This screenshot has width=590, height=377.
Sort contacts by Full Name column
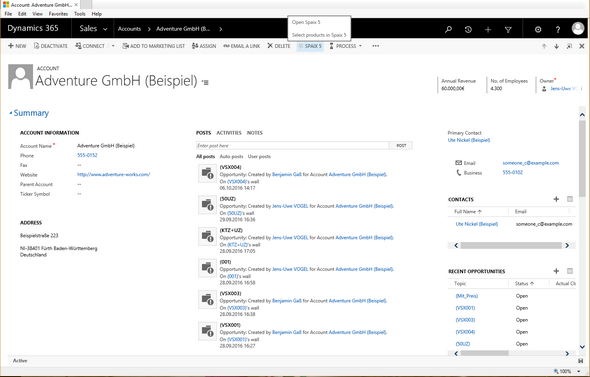(x=468, y=211)
